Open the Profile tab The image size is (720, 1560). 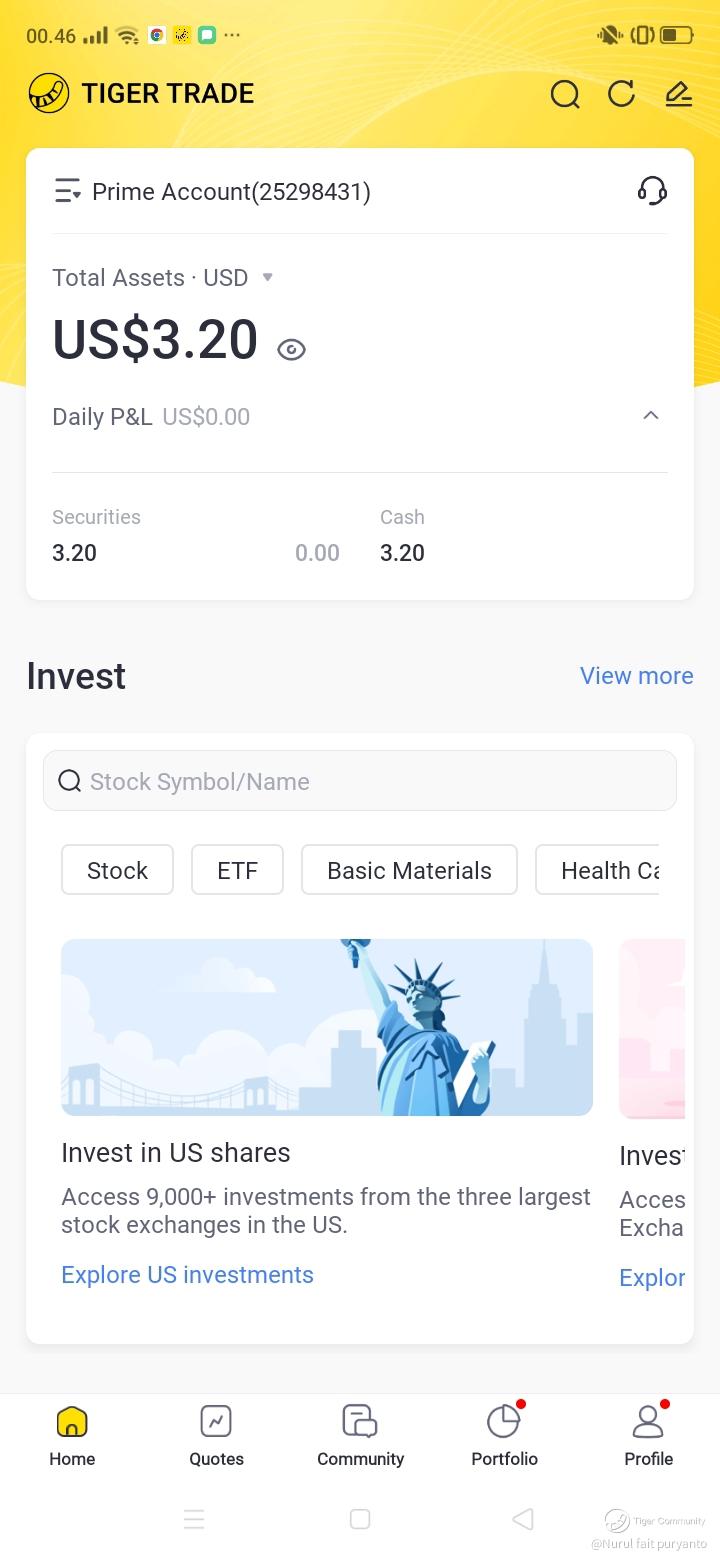[x=648, y=1435]
